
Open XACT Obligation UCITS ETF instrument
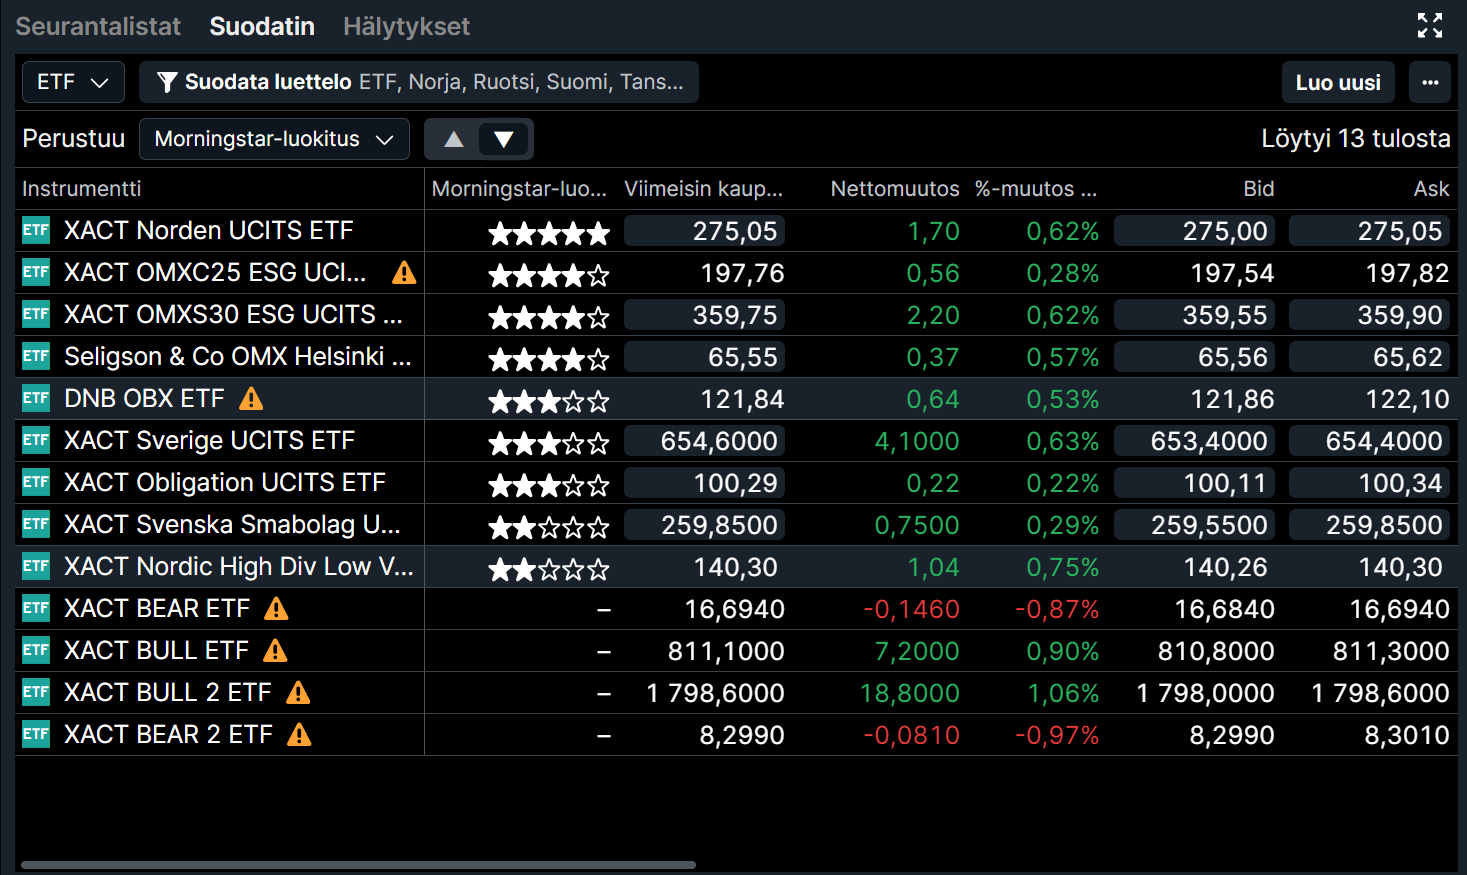click(x=224, y=482)
